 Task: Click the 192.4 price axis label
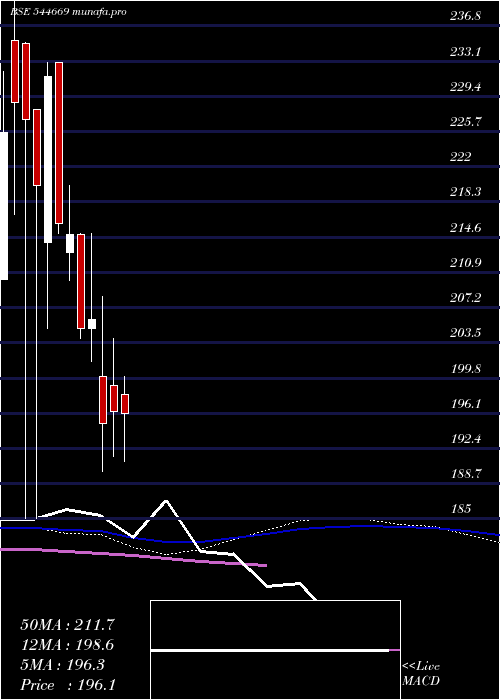point(465,439)
